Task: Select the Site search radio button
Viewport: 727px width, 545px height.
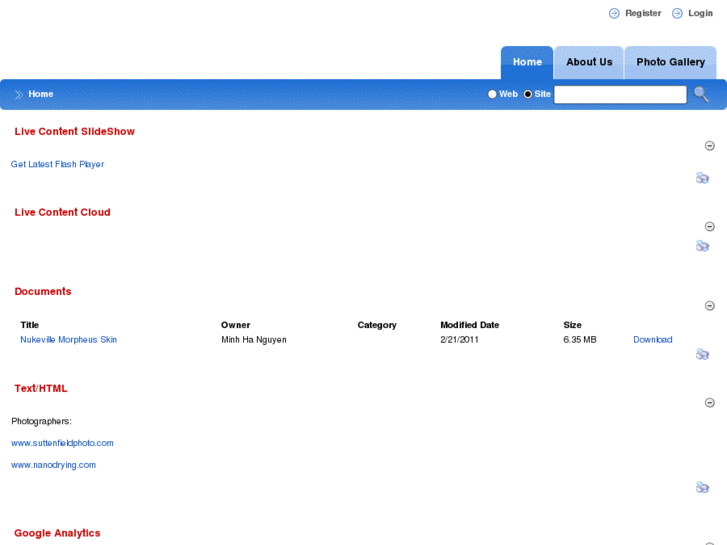Action: pos(528,94)
